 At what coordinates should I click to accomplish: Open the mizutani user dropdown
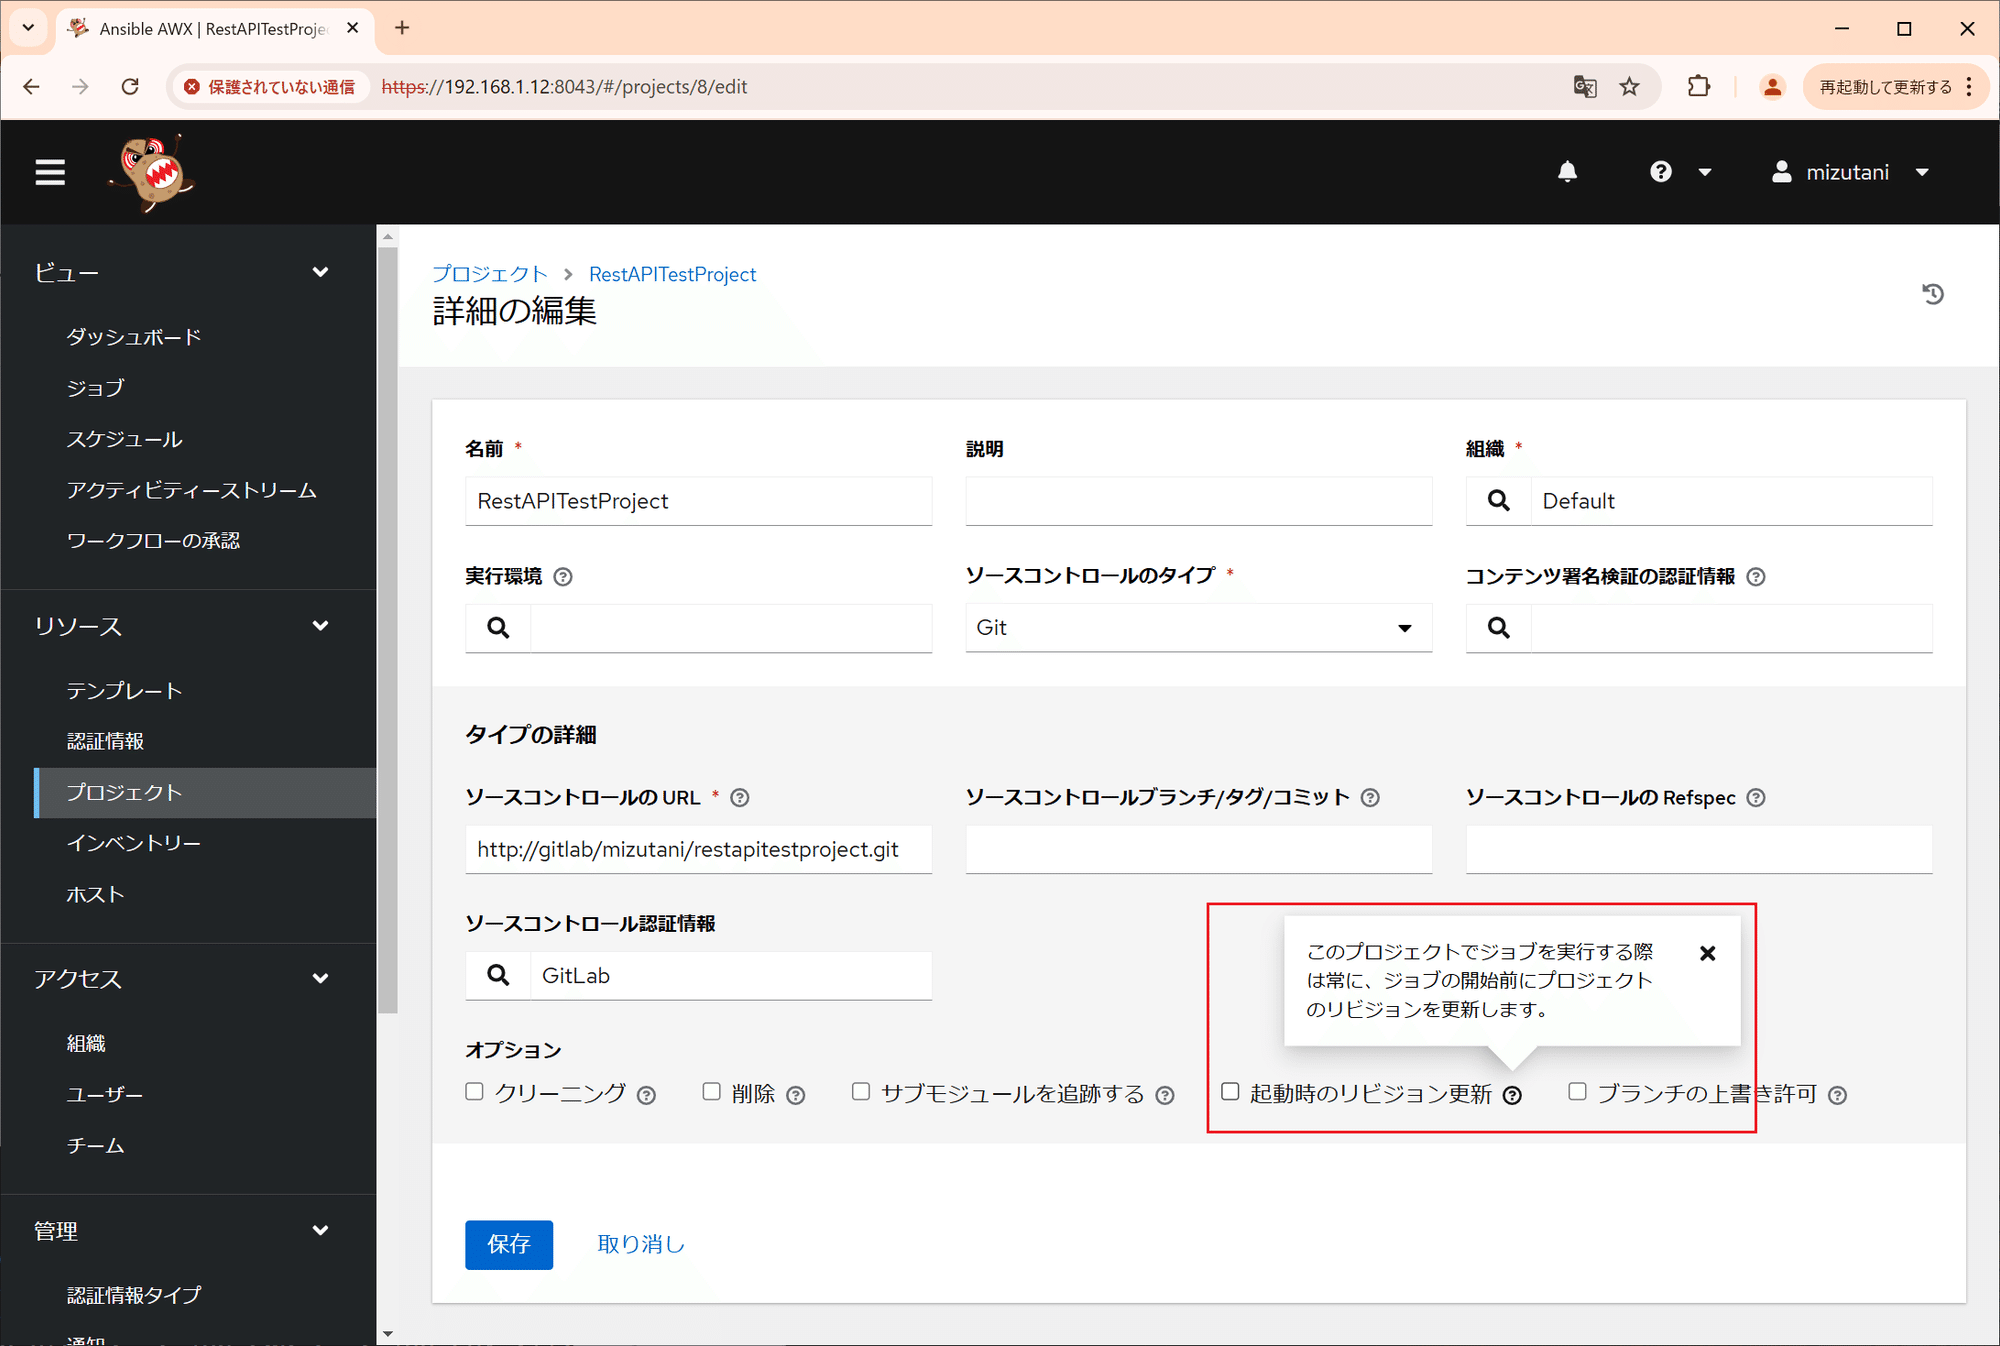tap(1850, 171)
